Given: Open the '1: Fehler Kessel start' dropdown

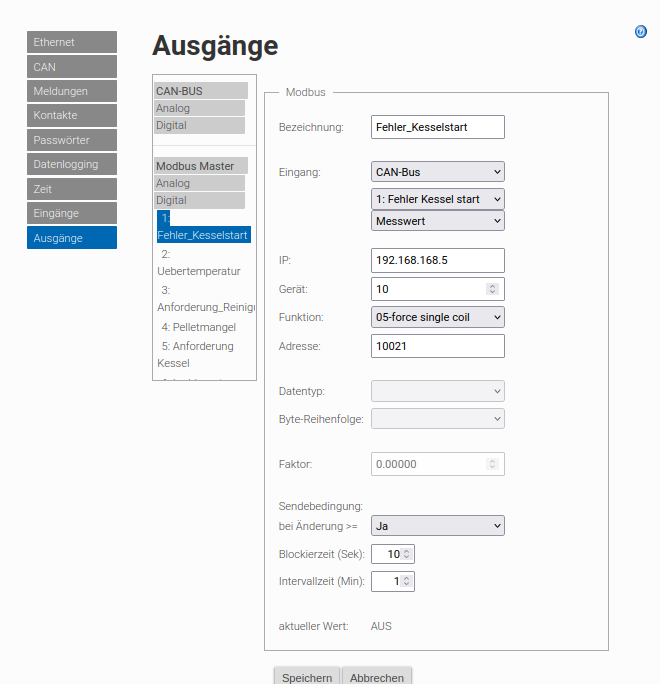Looking at the screenshot, I should (x=438, y=199).
